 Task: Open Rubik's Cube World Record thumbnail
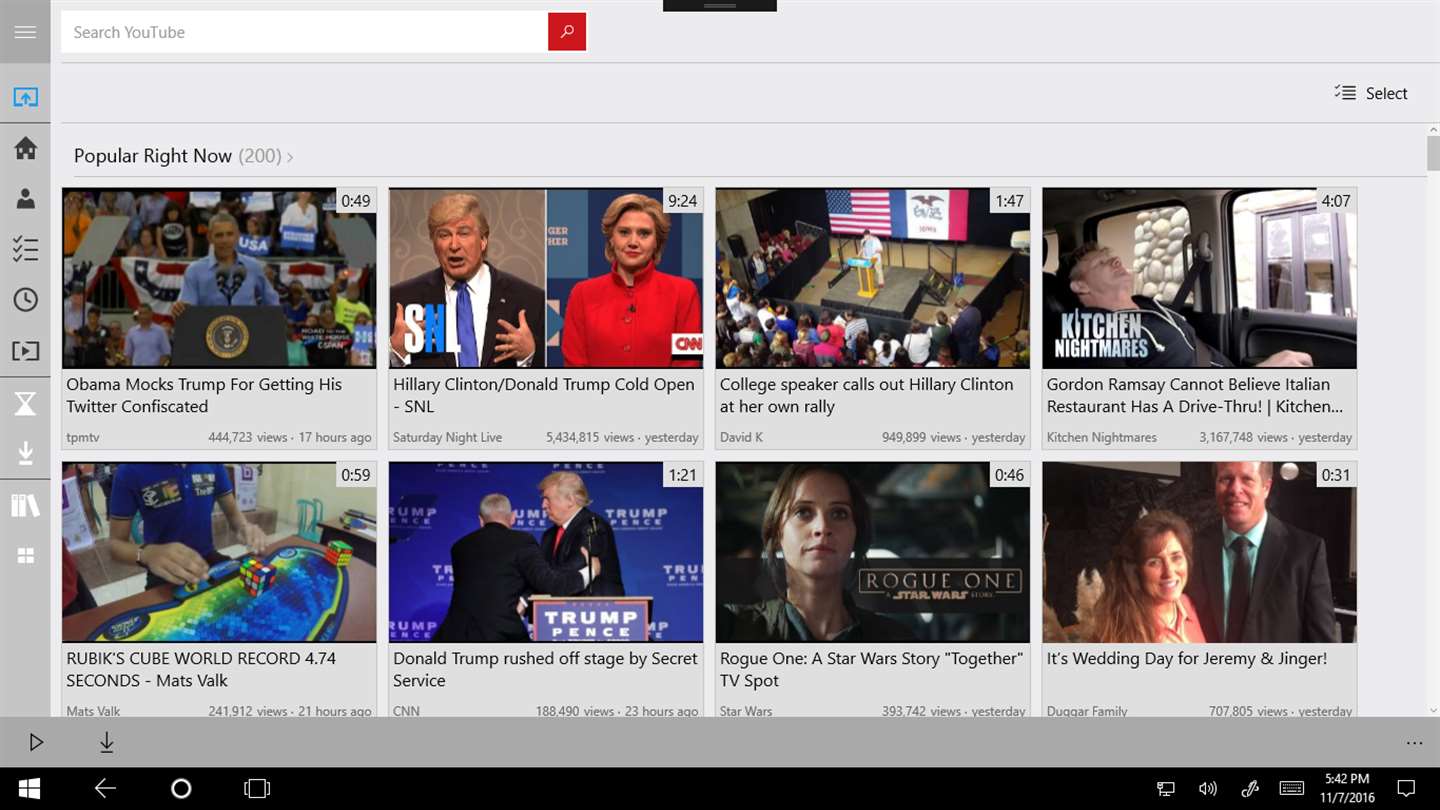coord(219,552)
